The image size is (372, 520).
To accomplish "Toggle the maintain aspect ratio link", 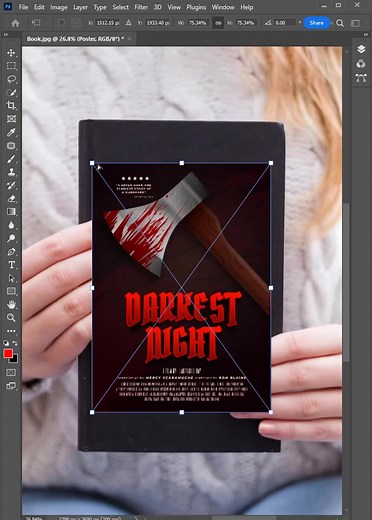I will (218, 23).
